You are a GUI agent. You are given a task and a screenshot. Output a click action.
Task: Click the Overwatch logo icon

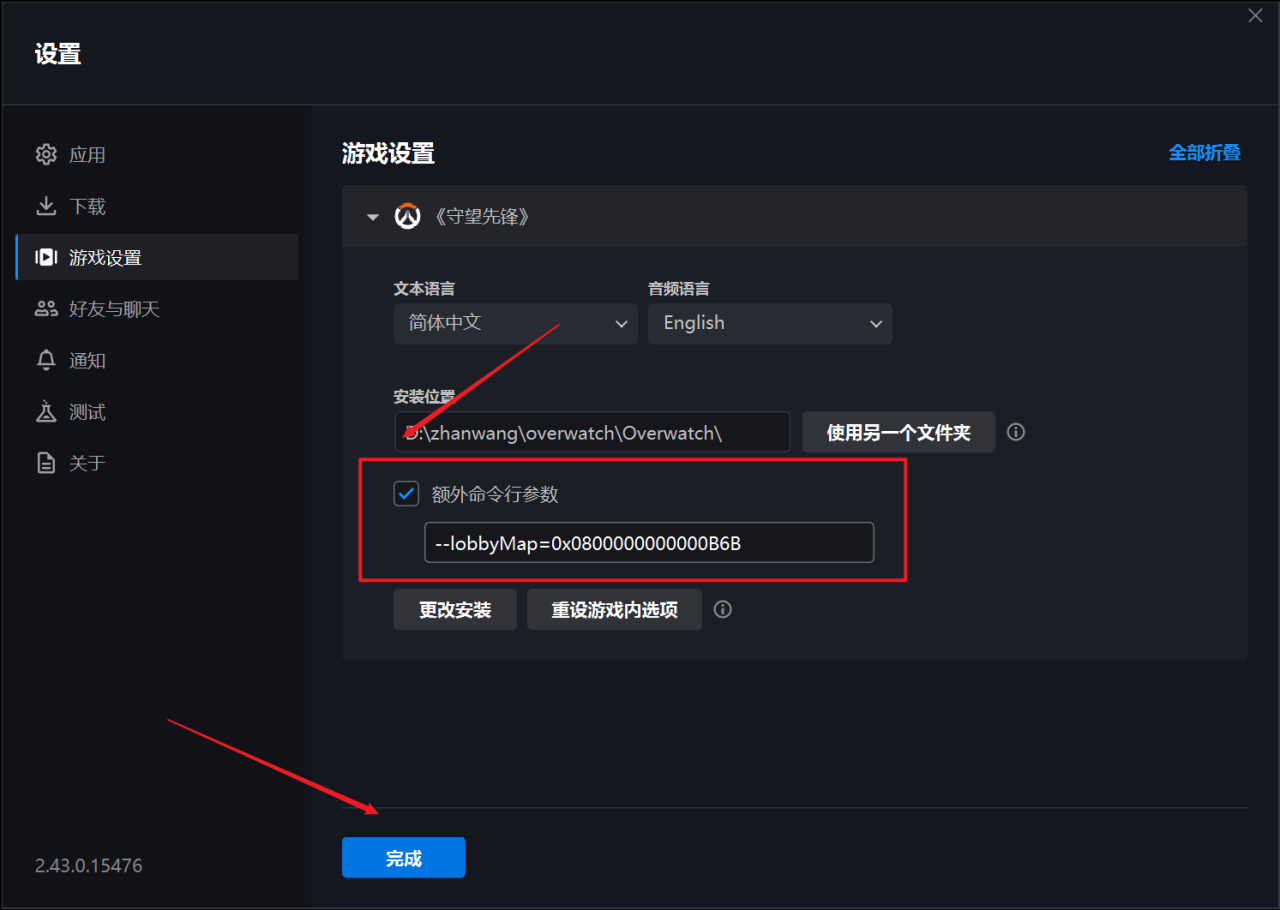407,216
